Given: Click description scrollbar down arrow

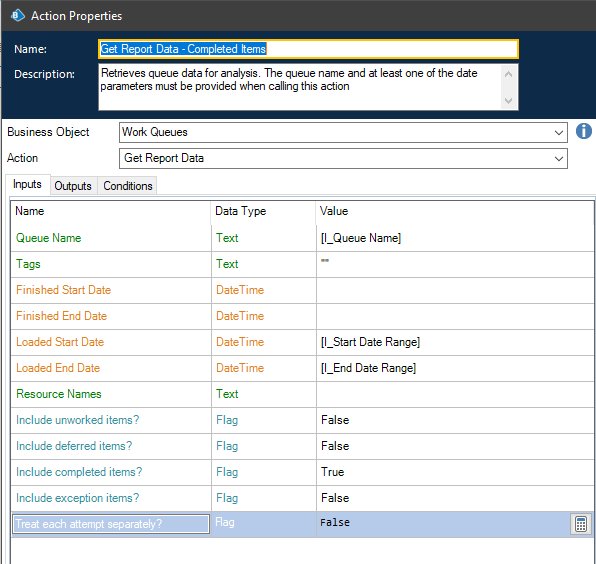Looking at the screenshot, I should 509,101.
